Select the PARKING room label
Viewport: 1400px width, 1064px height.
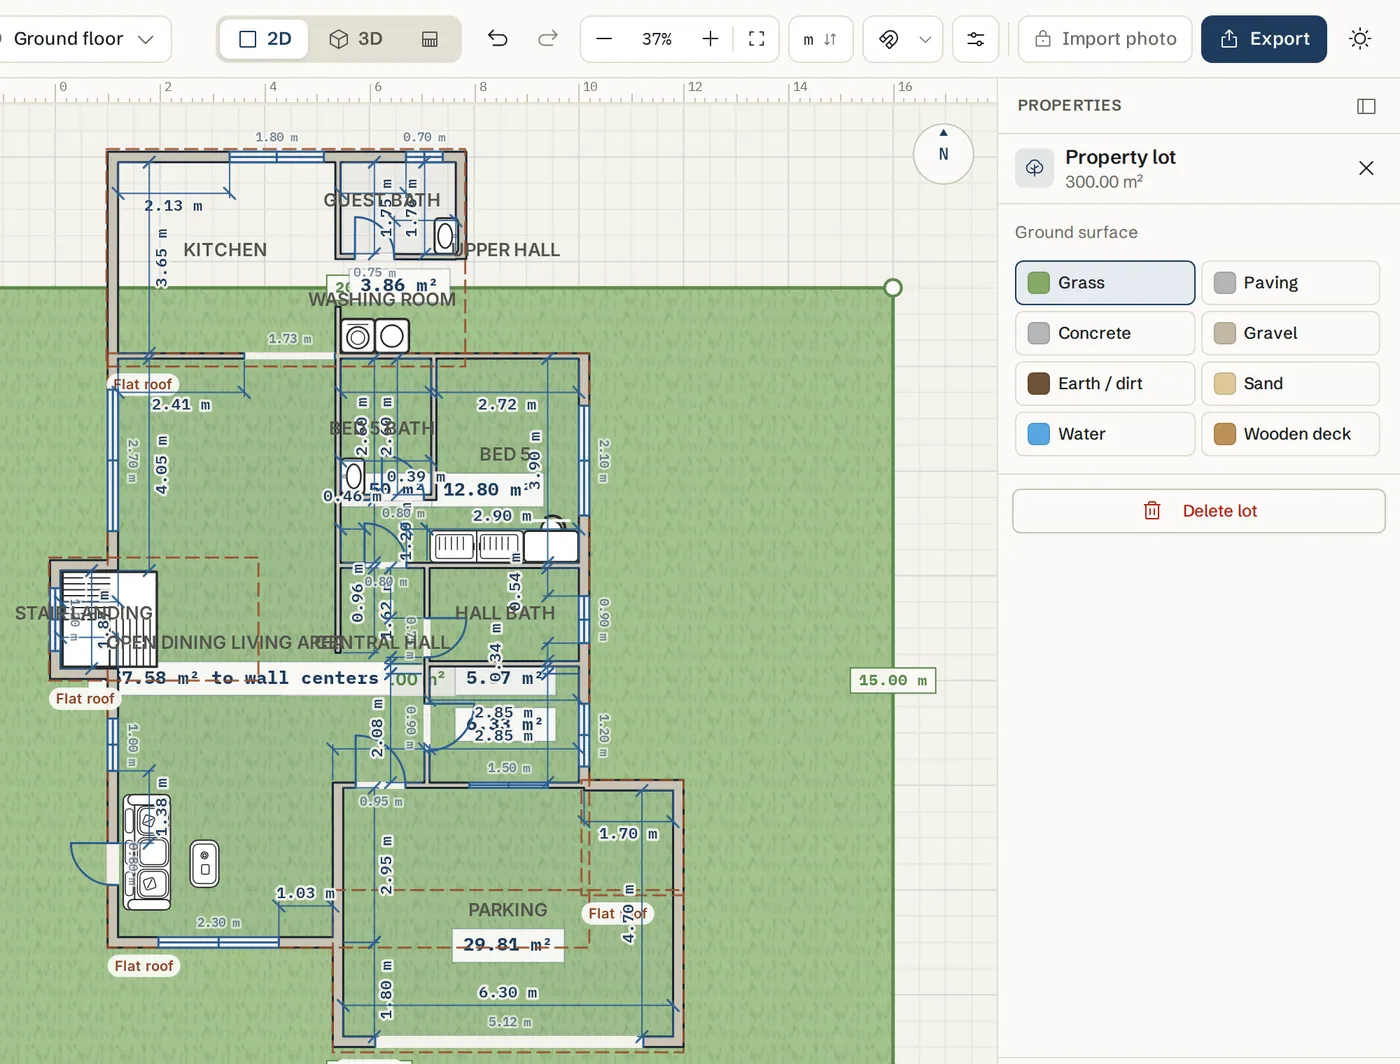coord(508,910)
